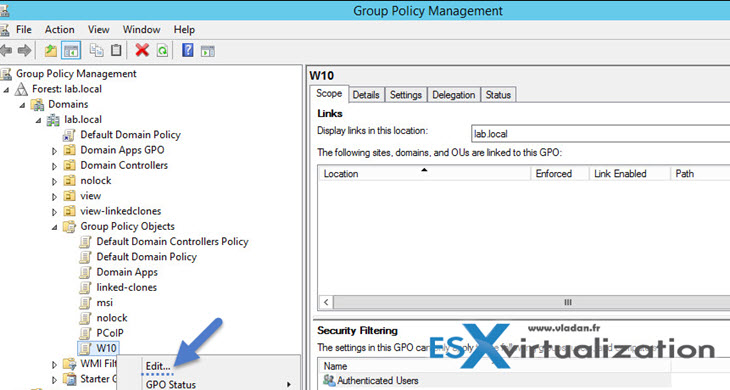Click the linked-clones GPO scroll icon
730x390 pixels.
tap(85, 288)
